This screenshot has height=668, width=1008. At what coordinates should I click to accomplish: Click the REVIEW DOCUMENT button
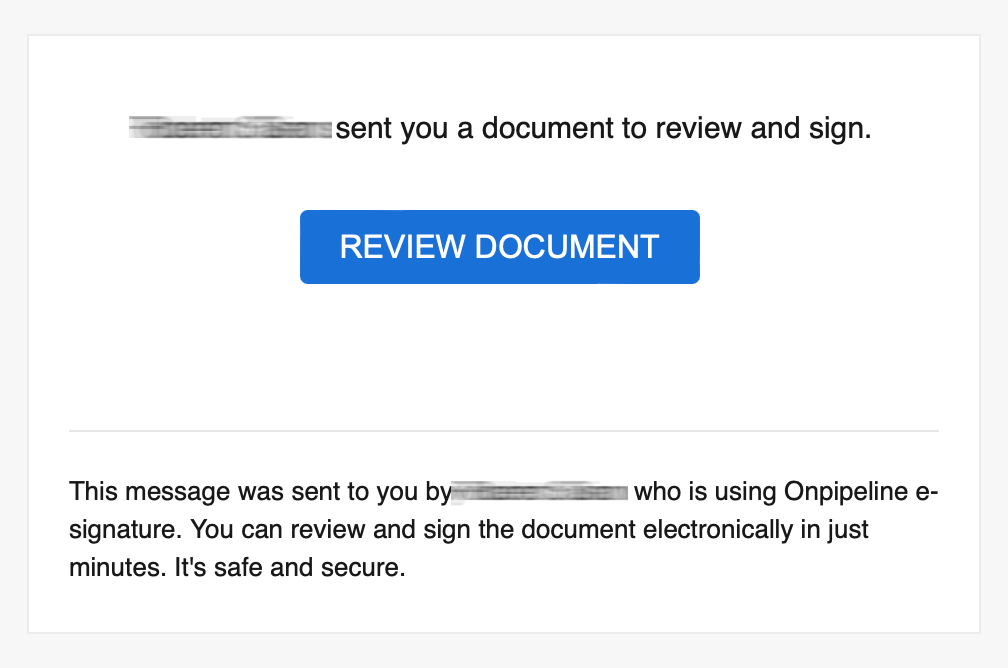tap(499, 246)
